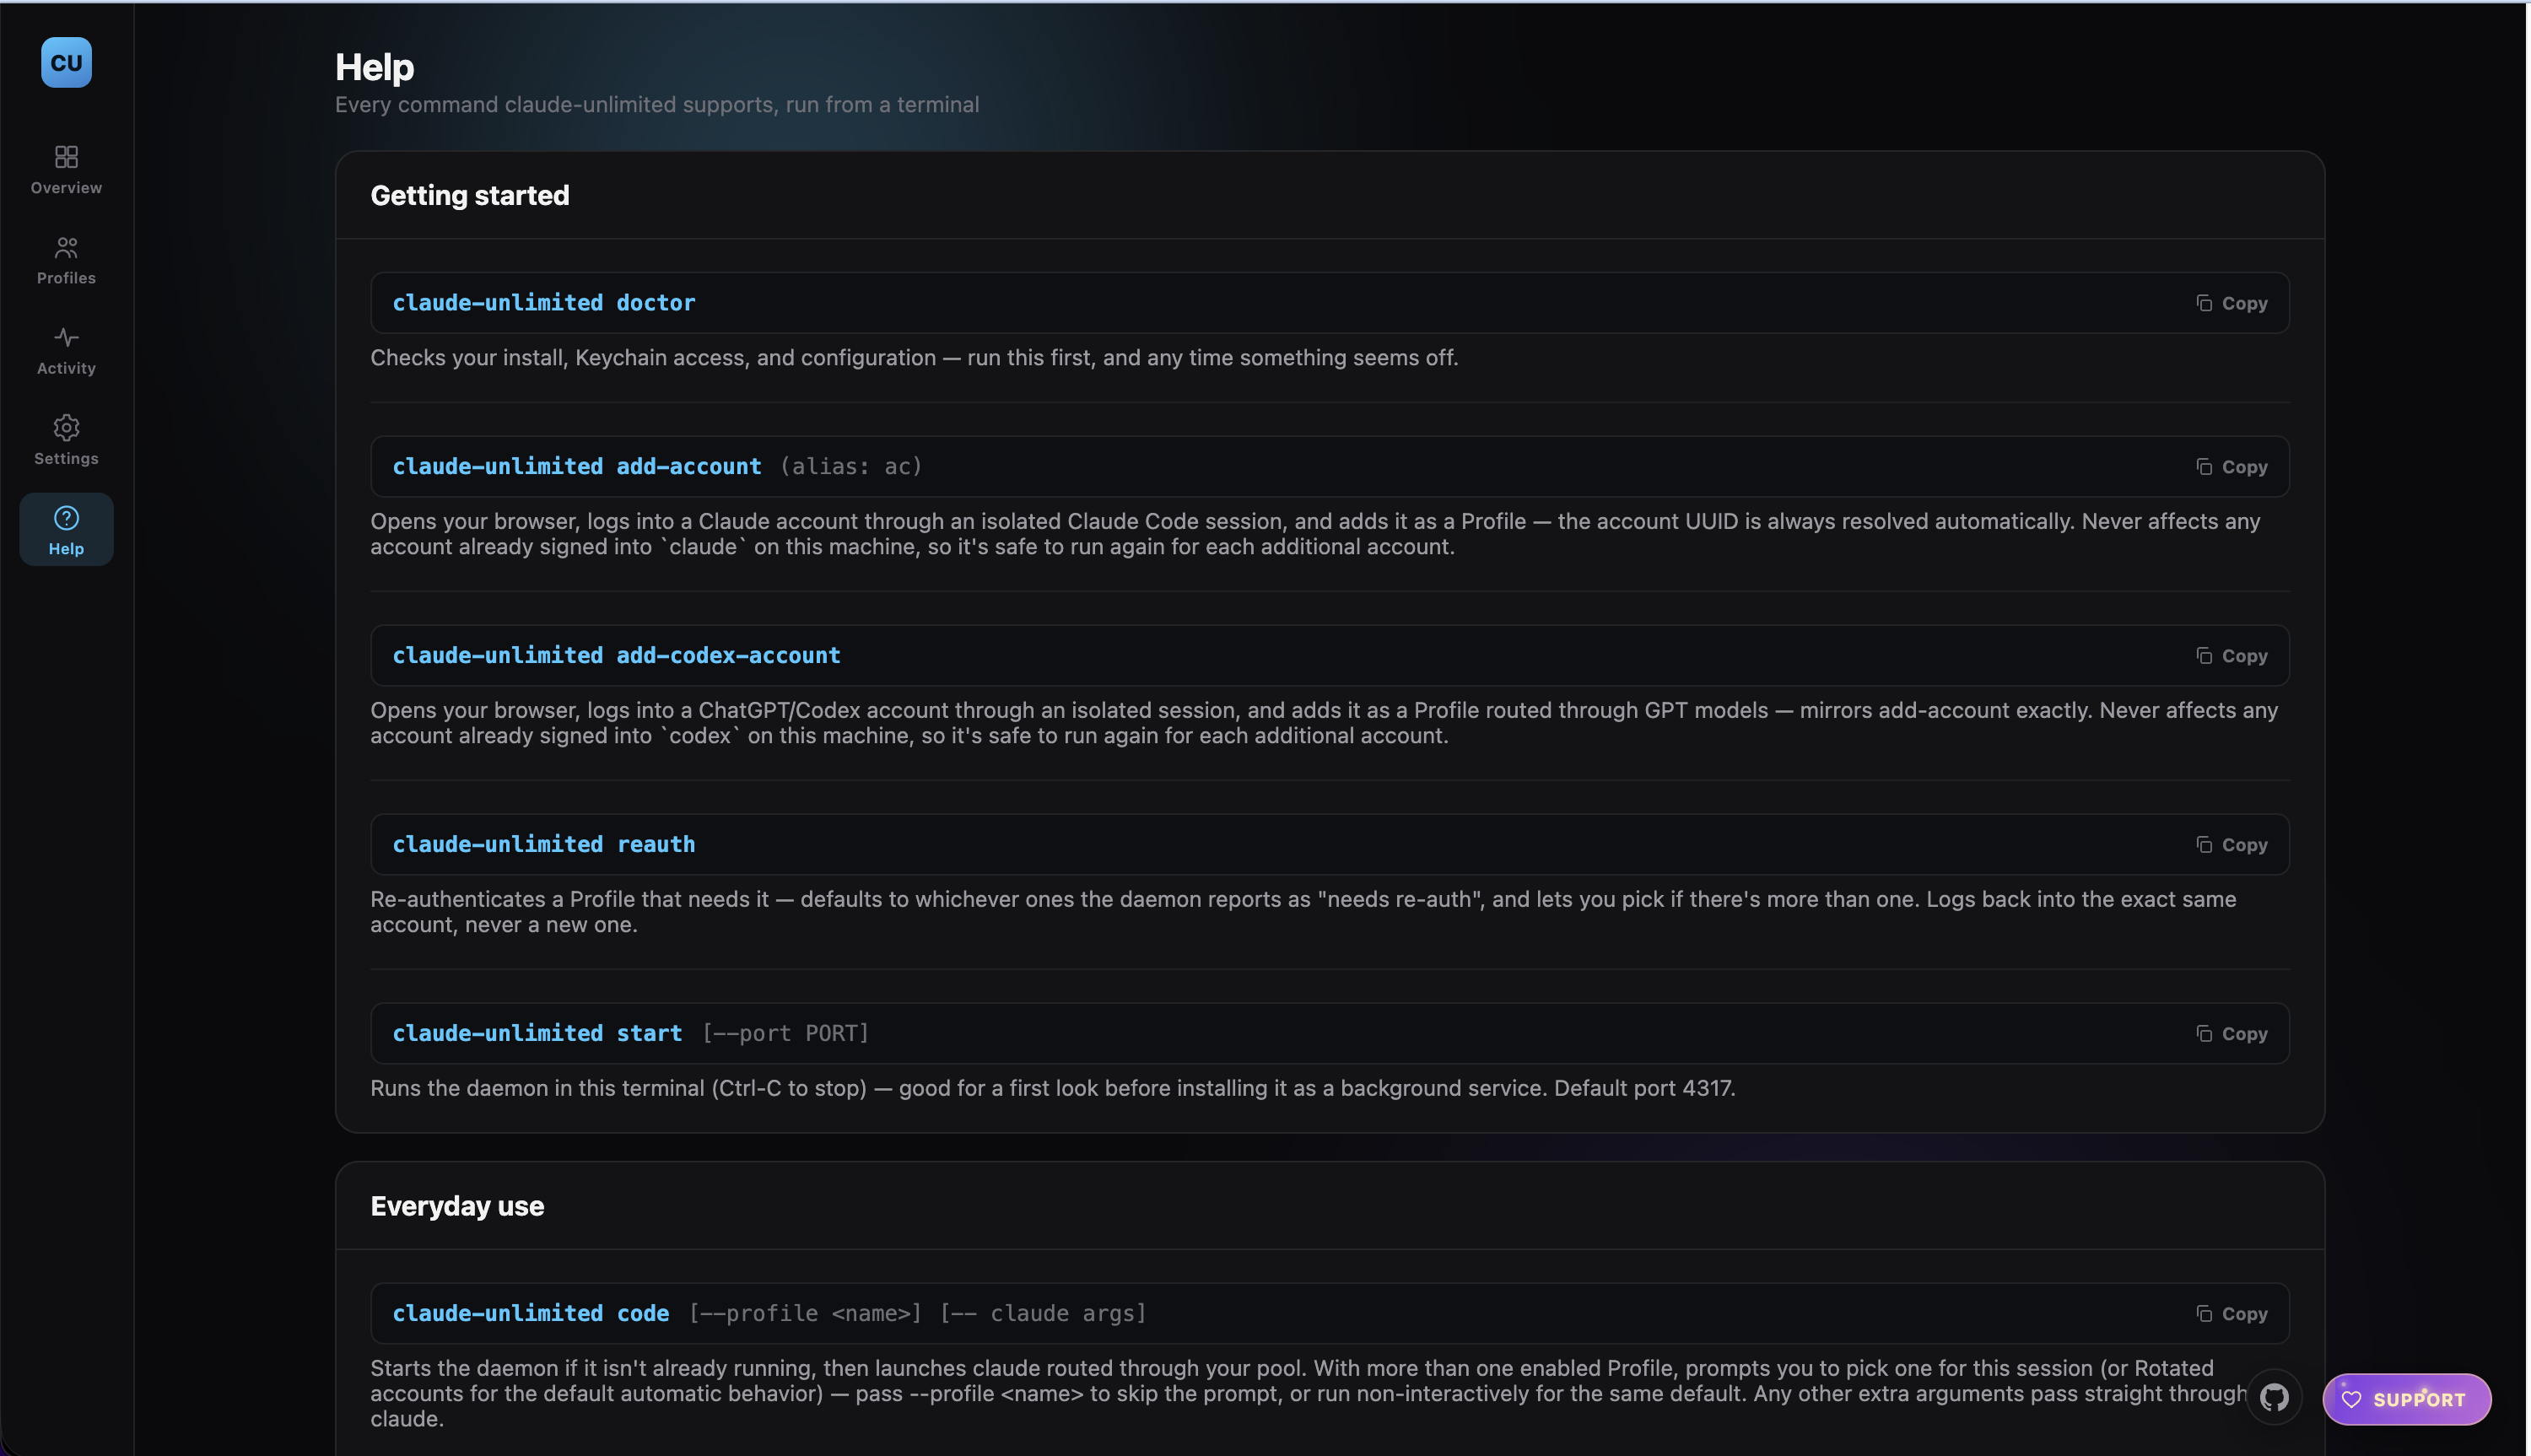Screen dimensions: 2531x1456
Task: Click the claude-unlimited add-codex-account command text
Action: point(616,655)
